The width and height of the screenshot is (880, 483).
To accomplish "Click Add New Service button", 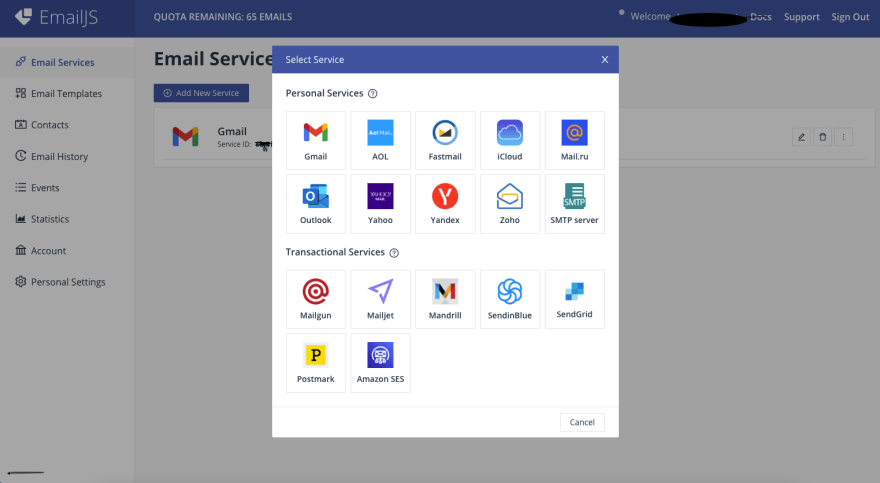I will tap(201, 93).
